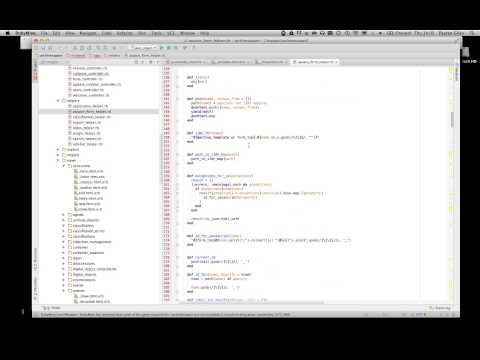The width and height of the screenshot is (480, 360).
Task: Open the VCS menu
Action: (x=171, y=33)
